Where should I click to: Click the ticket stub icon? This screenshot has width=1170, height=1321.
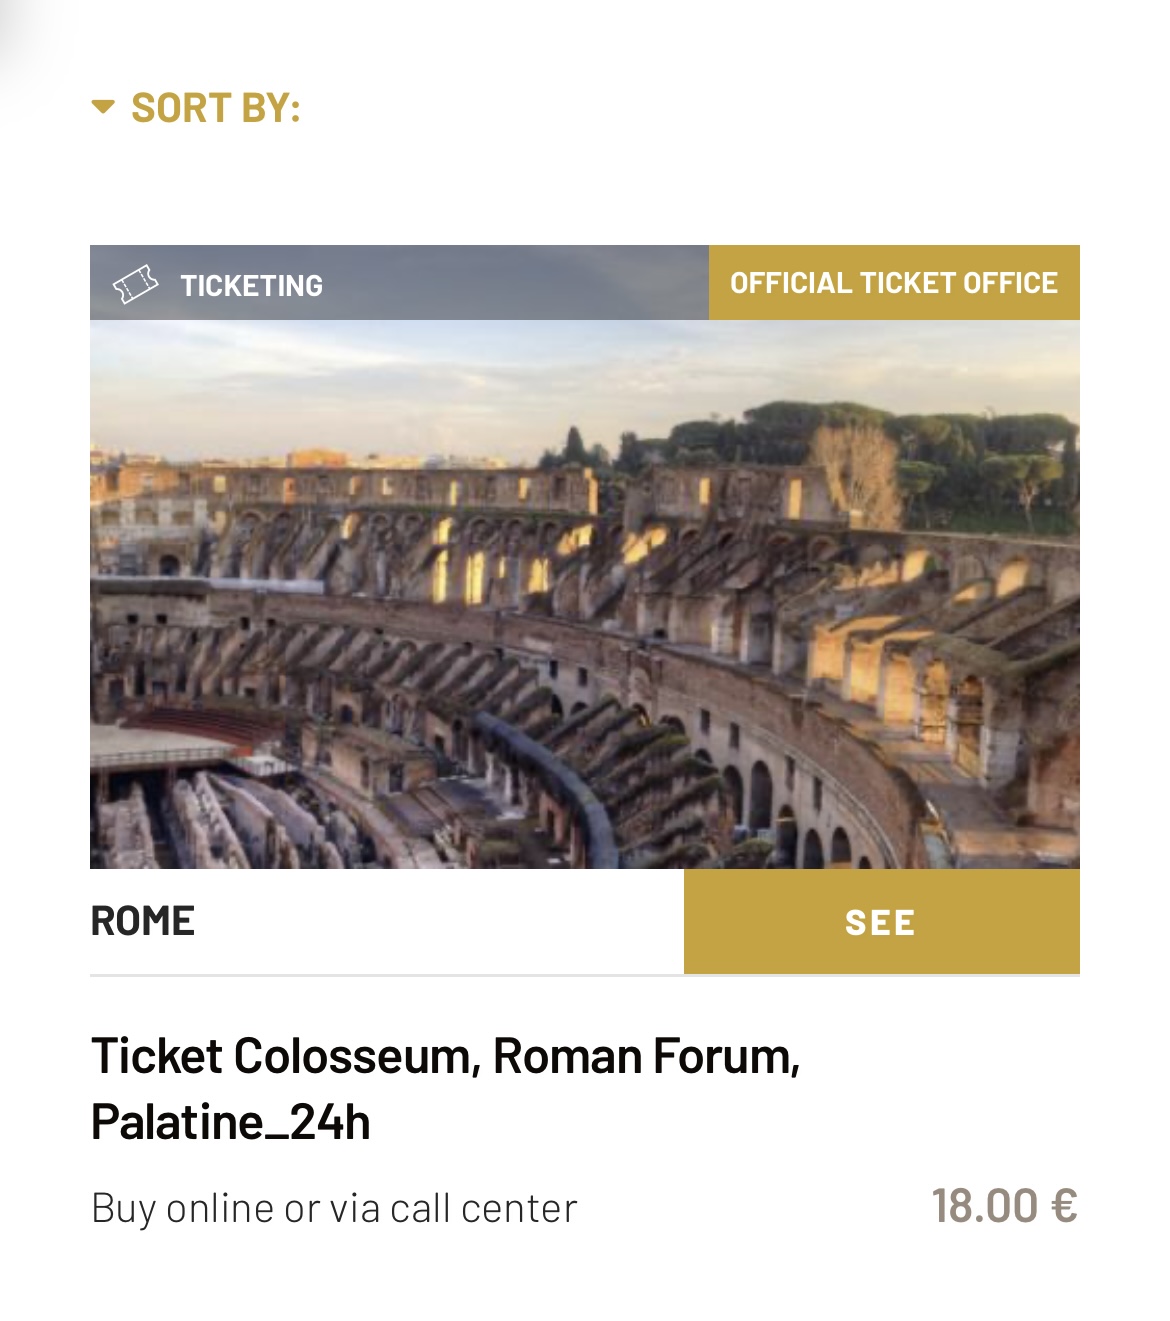coord(135,285)
